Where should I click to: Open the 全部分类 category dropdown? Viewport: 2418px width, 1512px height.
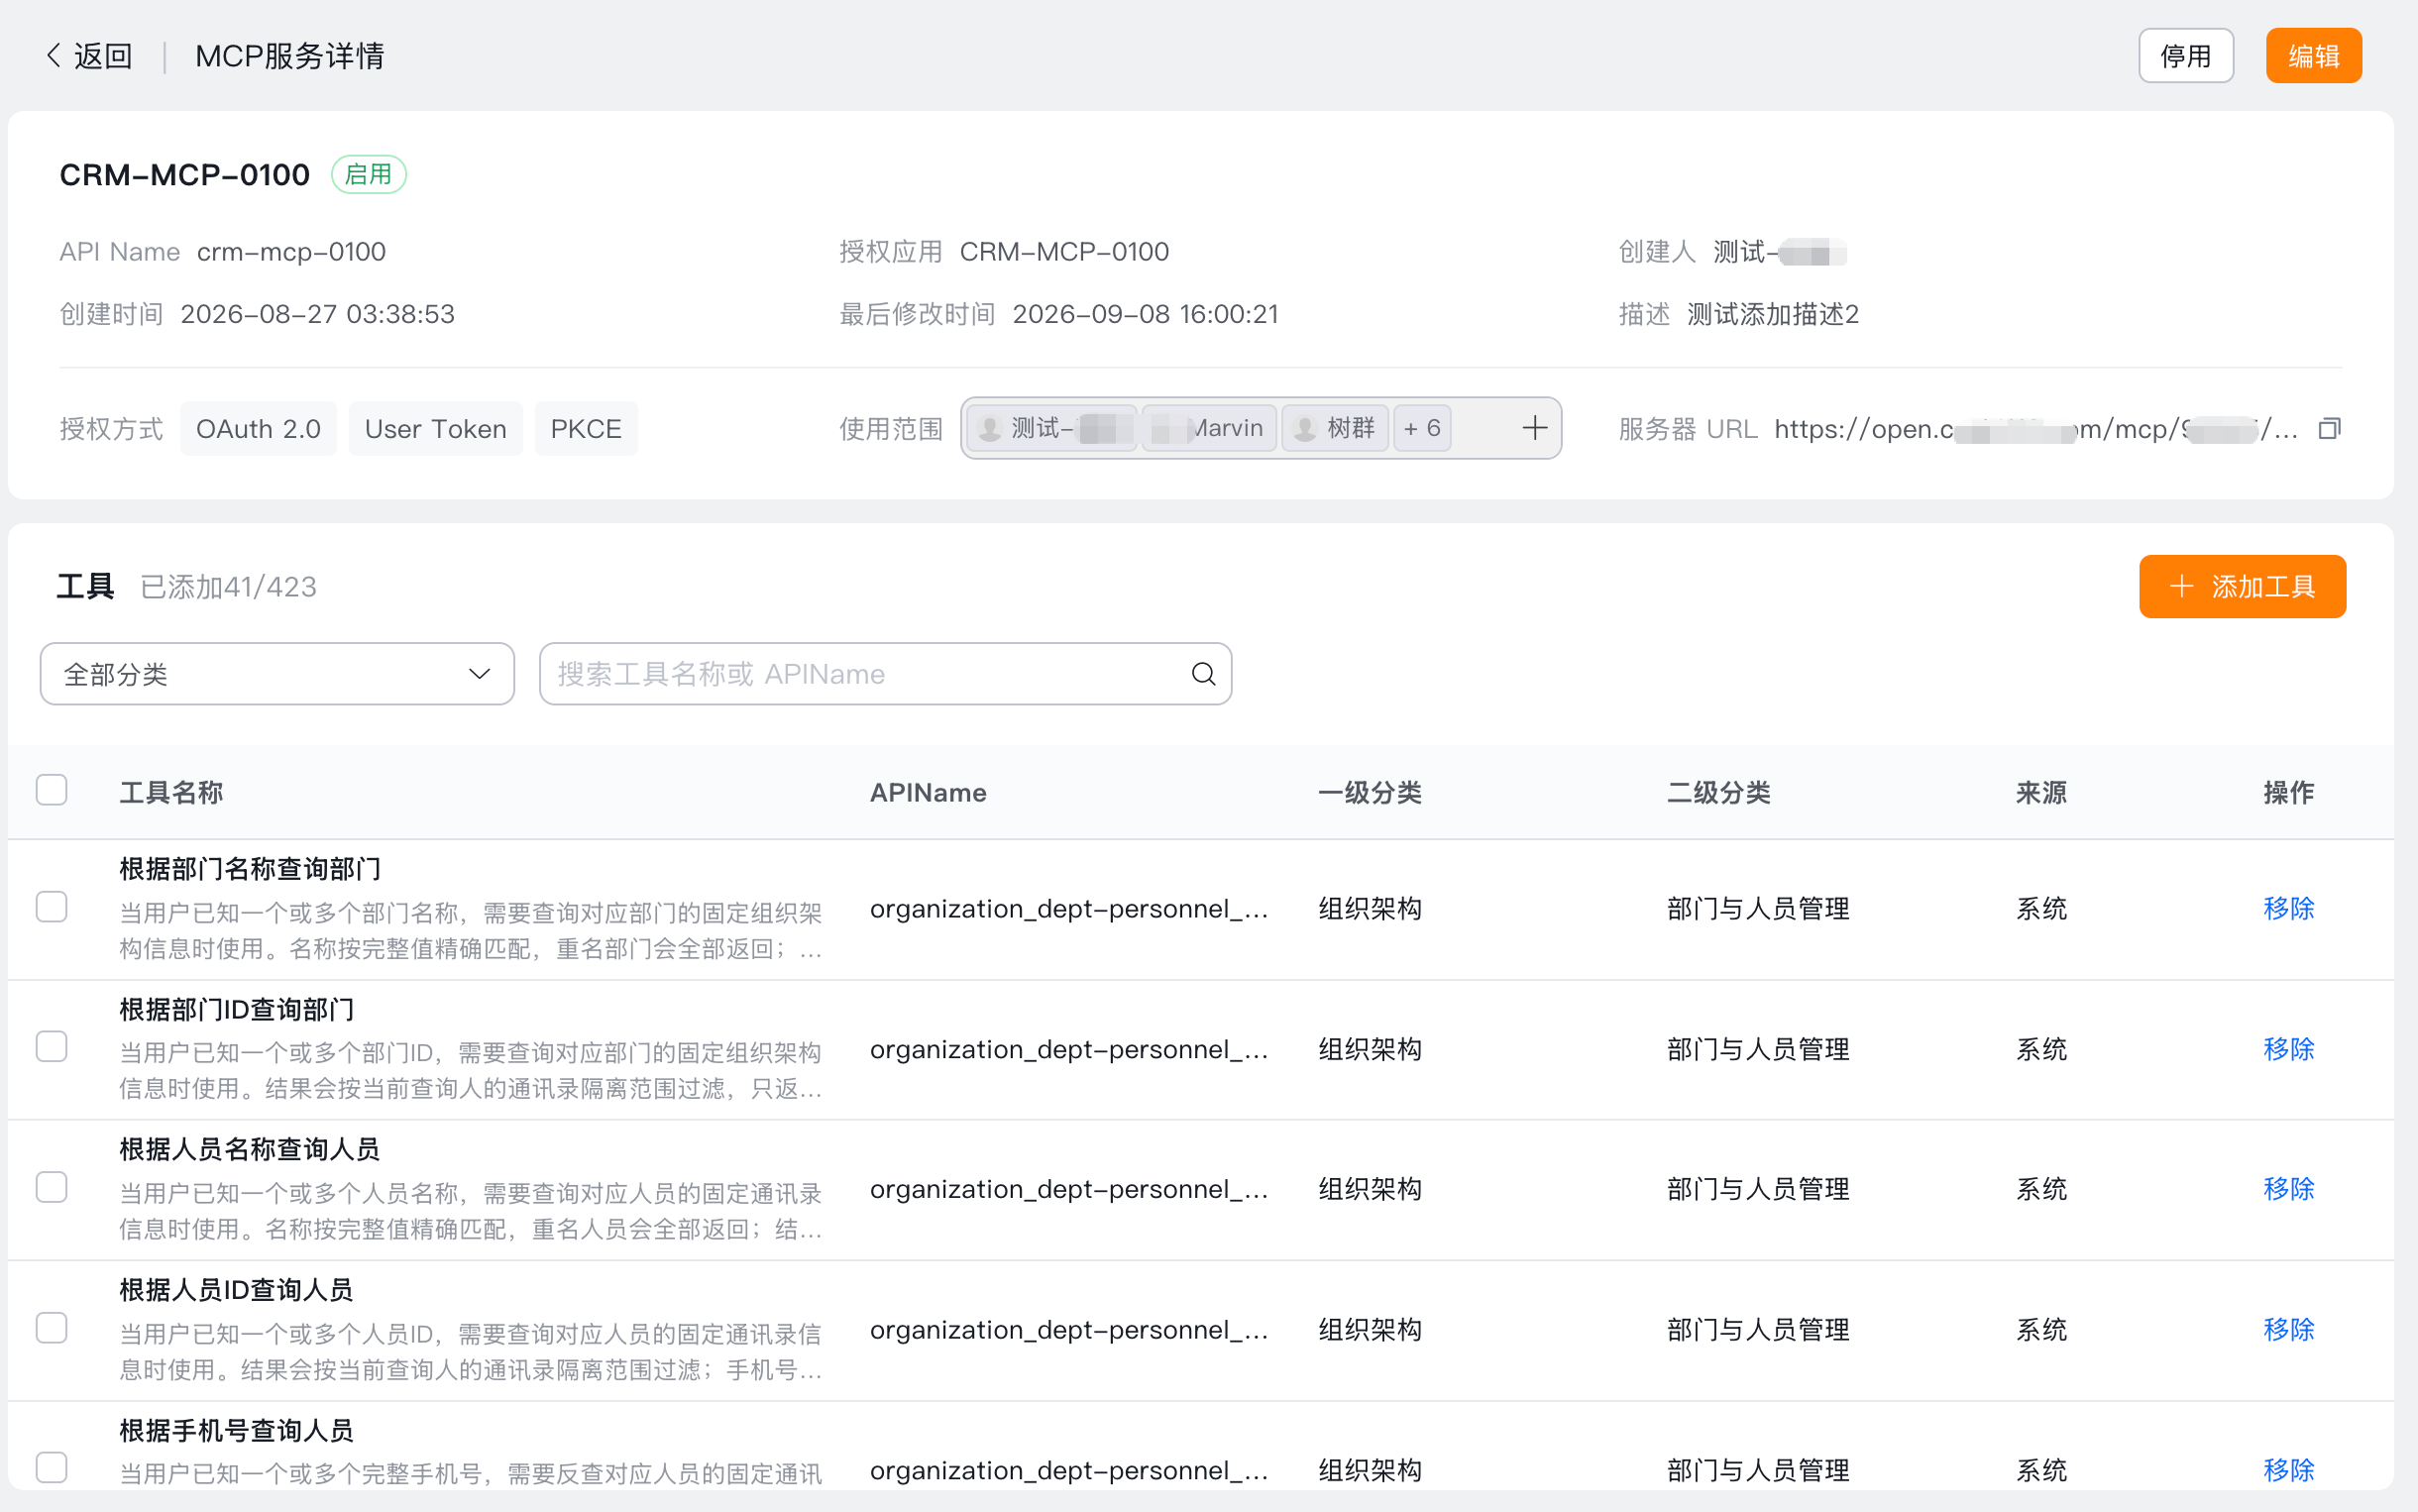[x=277, y=674]
